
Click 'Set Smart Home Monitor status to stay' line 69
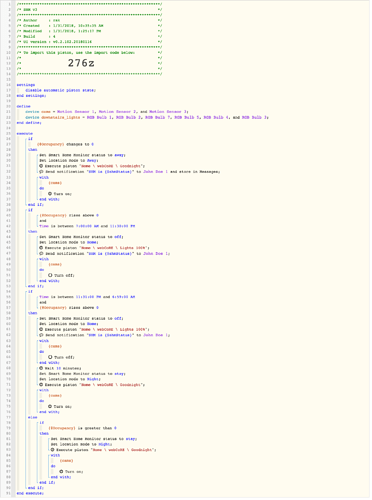click(x=82, y=374)
